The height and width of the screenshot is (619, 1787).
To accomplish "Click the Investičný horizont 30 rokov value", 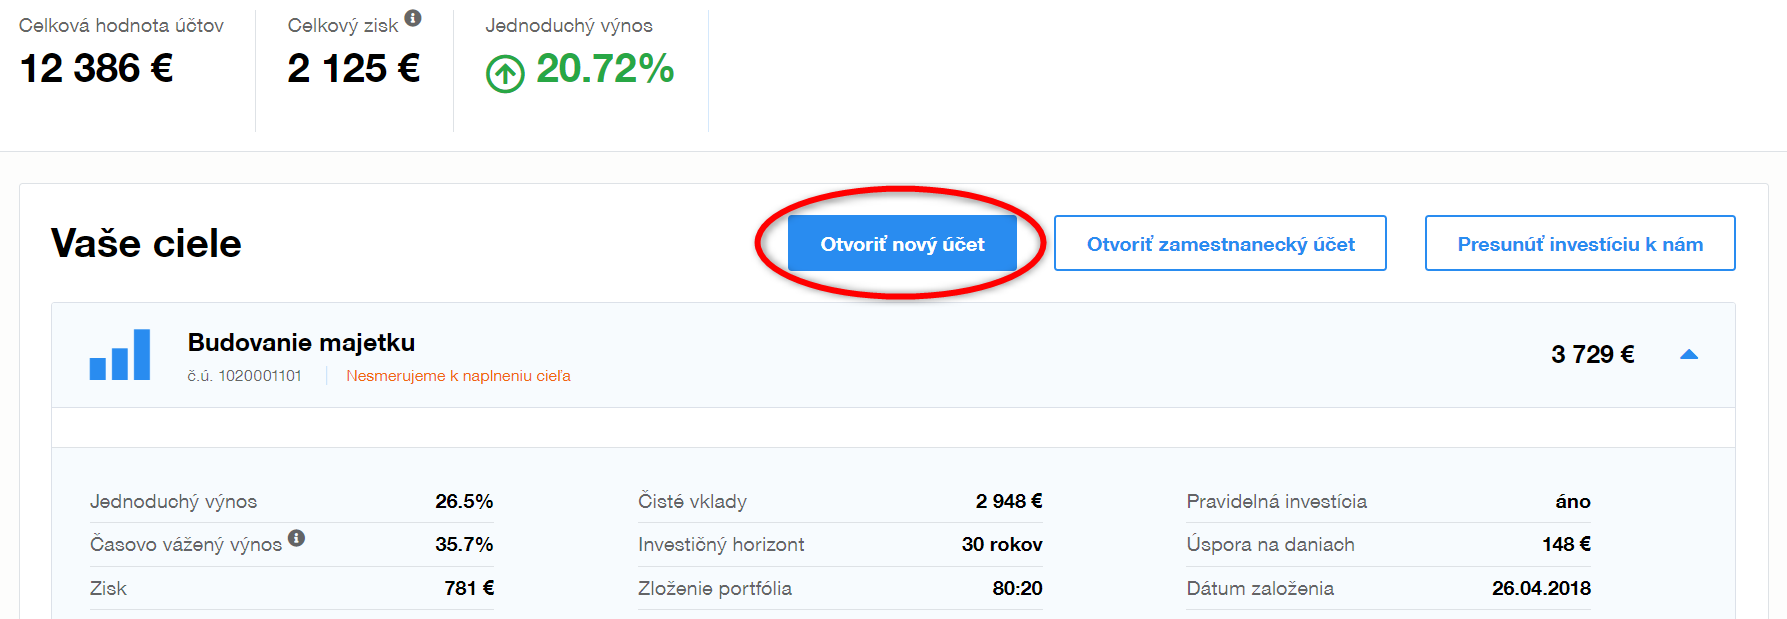I will pyautogui.click(x=1002, y=545).
